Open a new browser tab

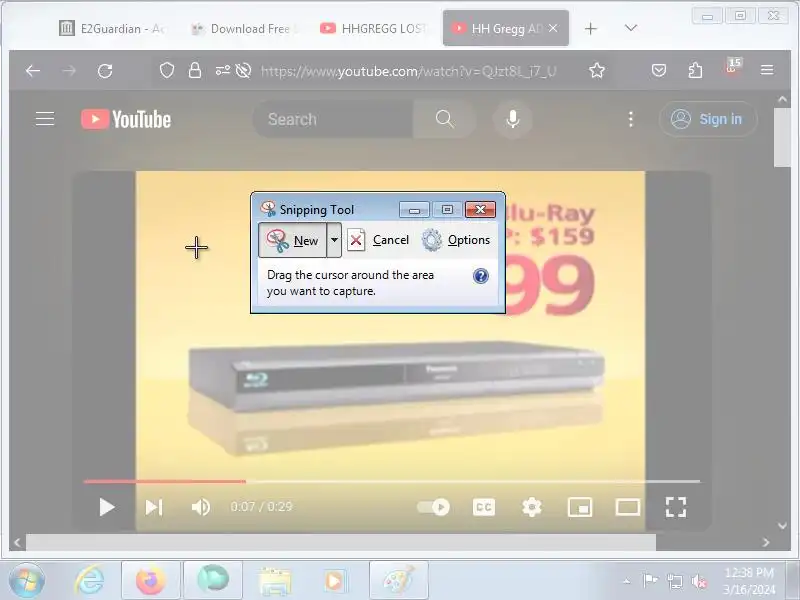tap(590, 29)
